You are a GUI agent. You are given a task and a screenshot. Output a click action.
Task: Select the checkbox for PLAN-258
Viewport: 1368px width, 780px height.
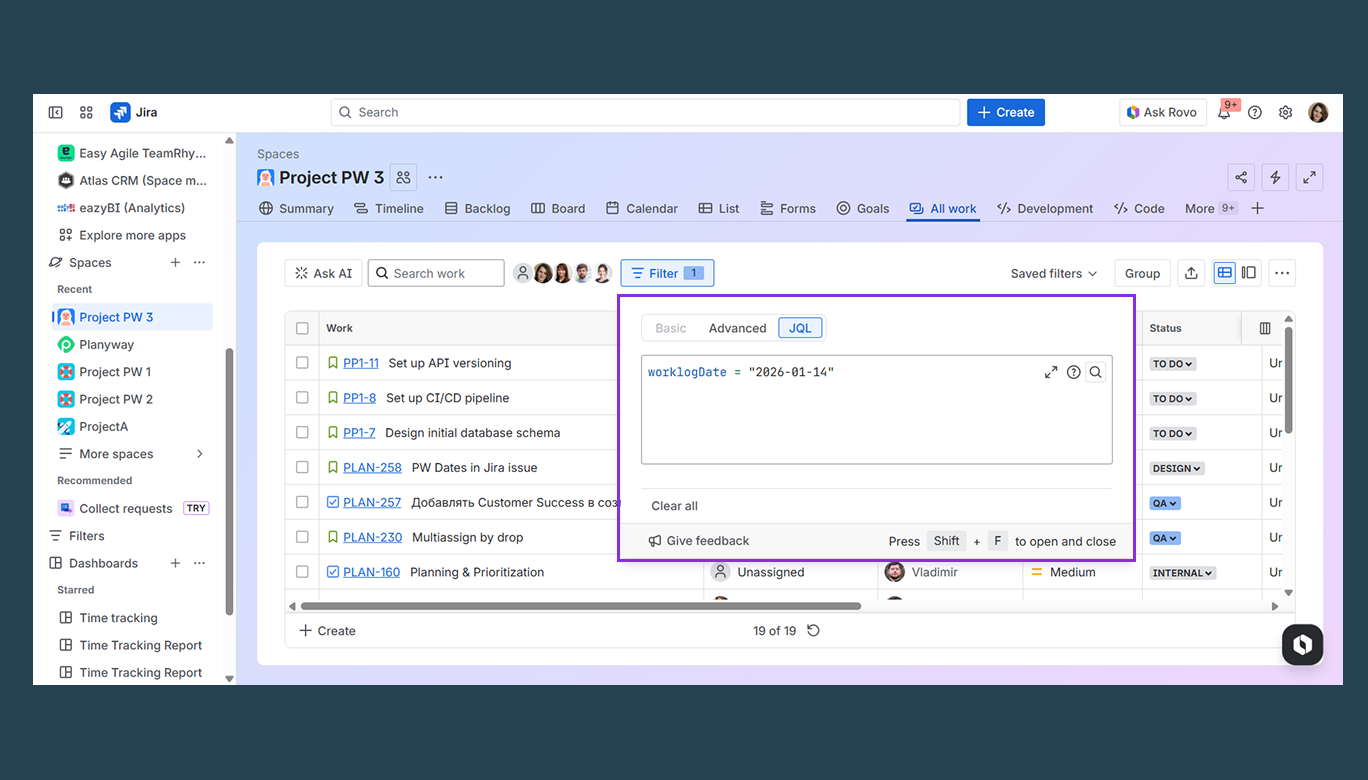pos(301,467)
